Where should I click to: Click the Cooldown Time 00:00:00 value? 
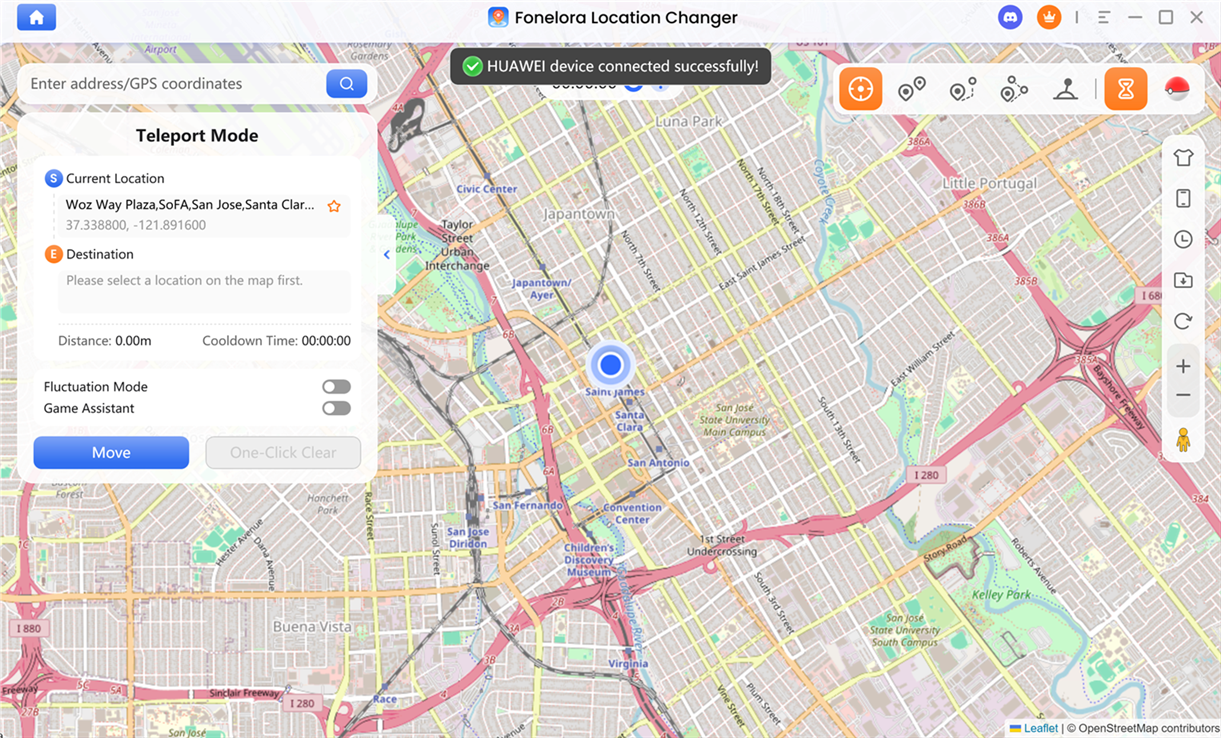click(x=326, y=341)
